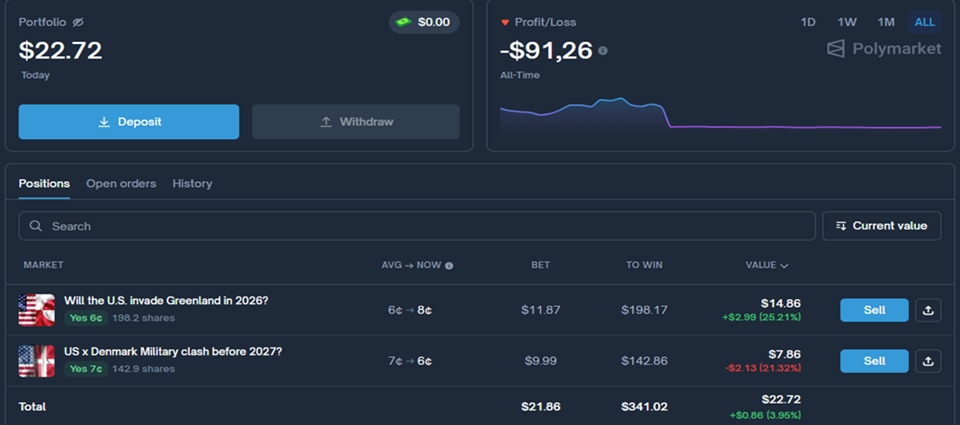Viewport: 960px width, 425px height.
Task: Click info icon next to AVG → NOW
Action: (449, 266)
